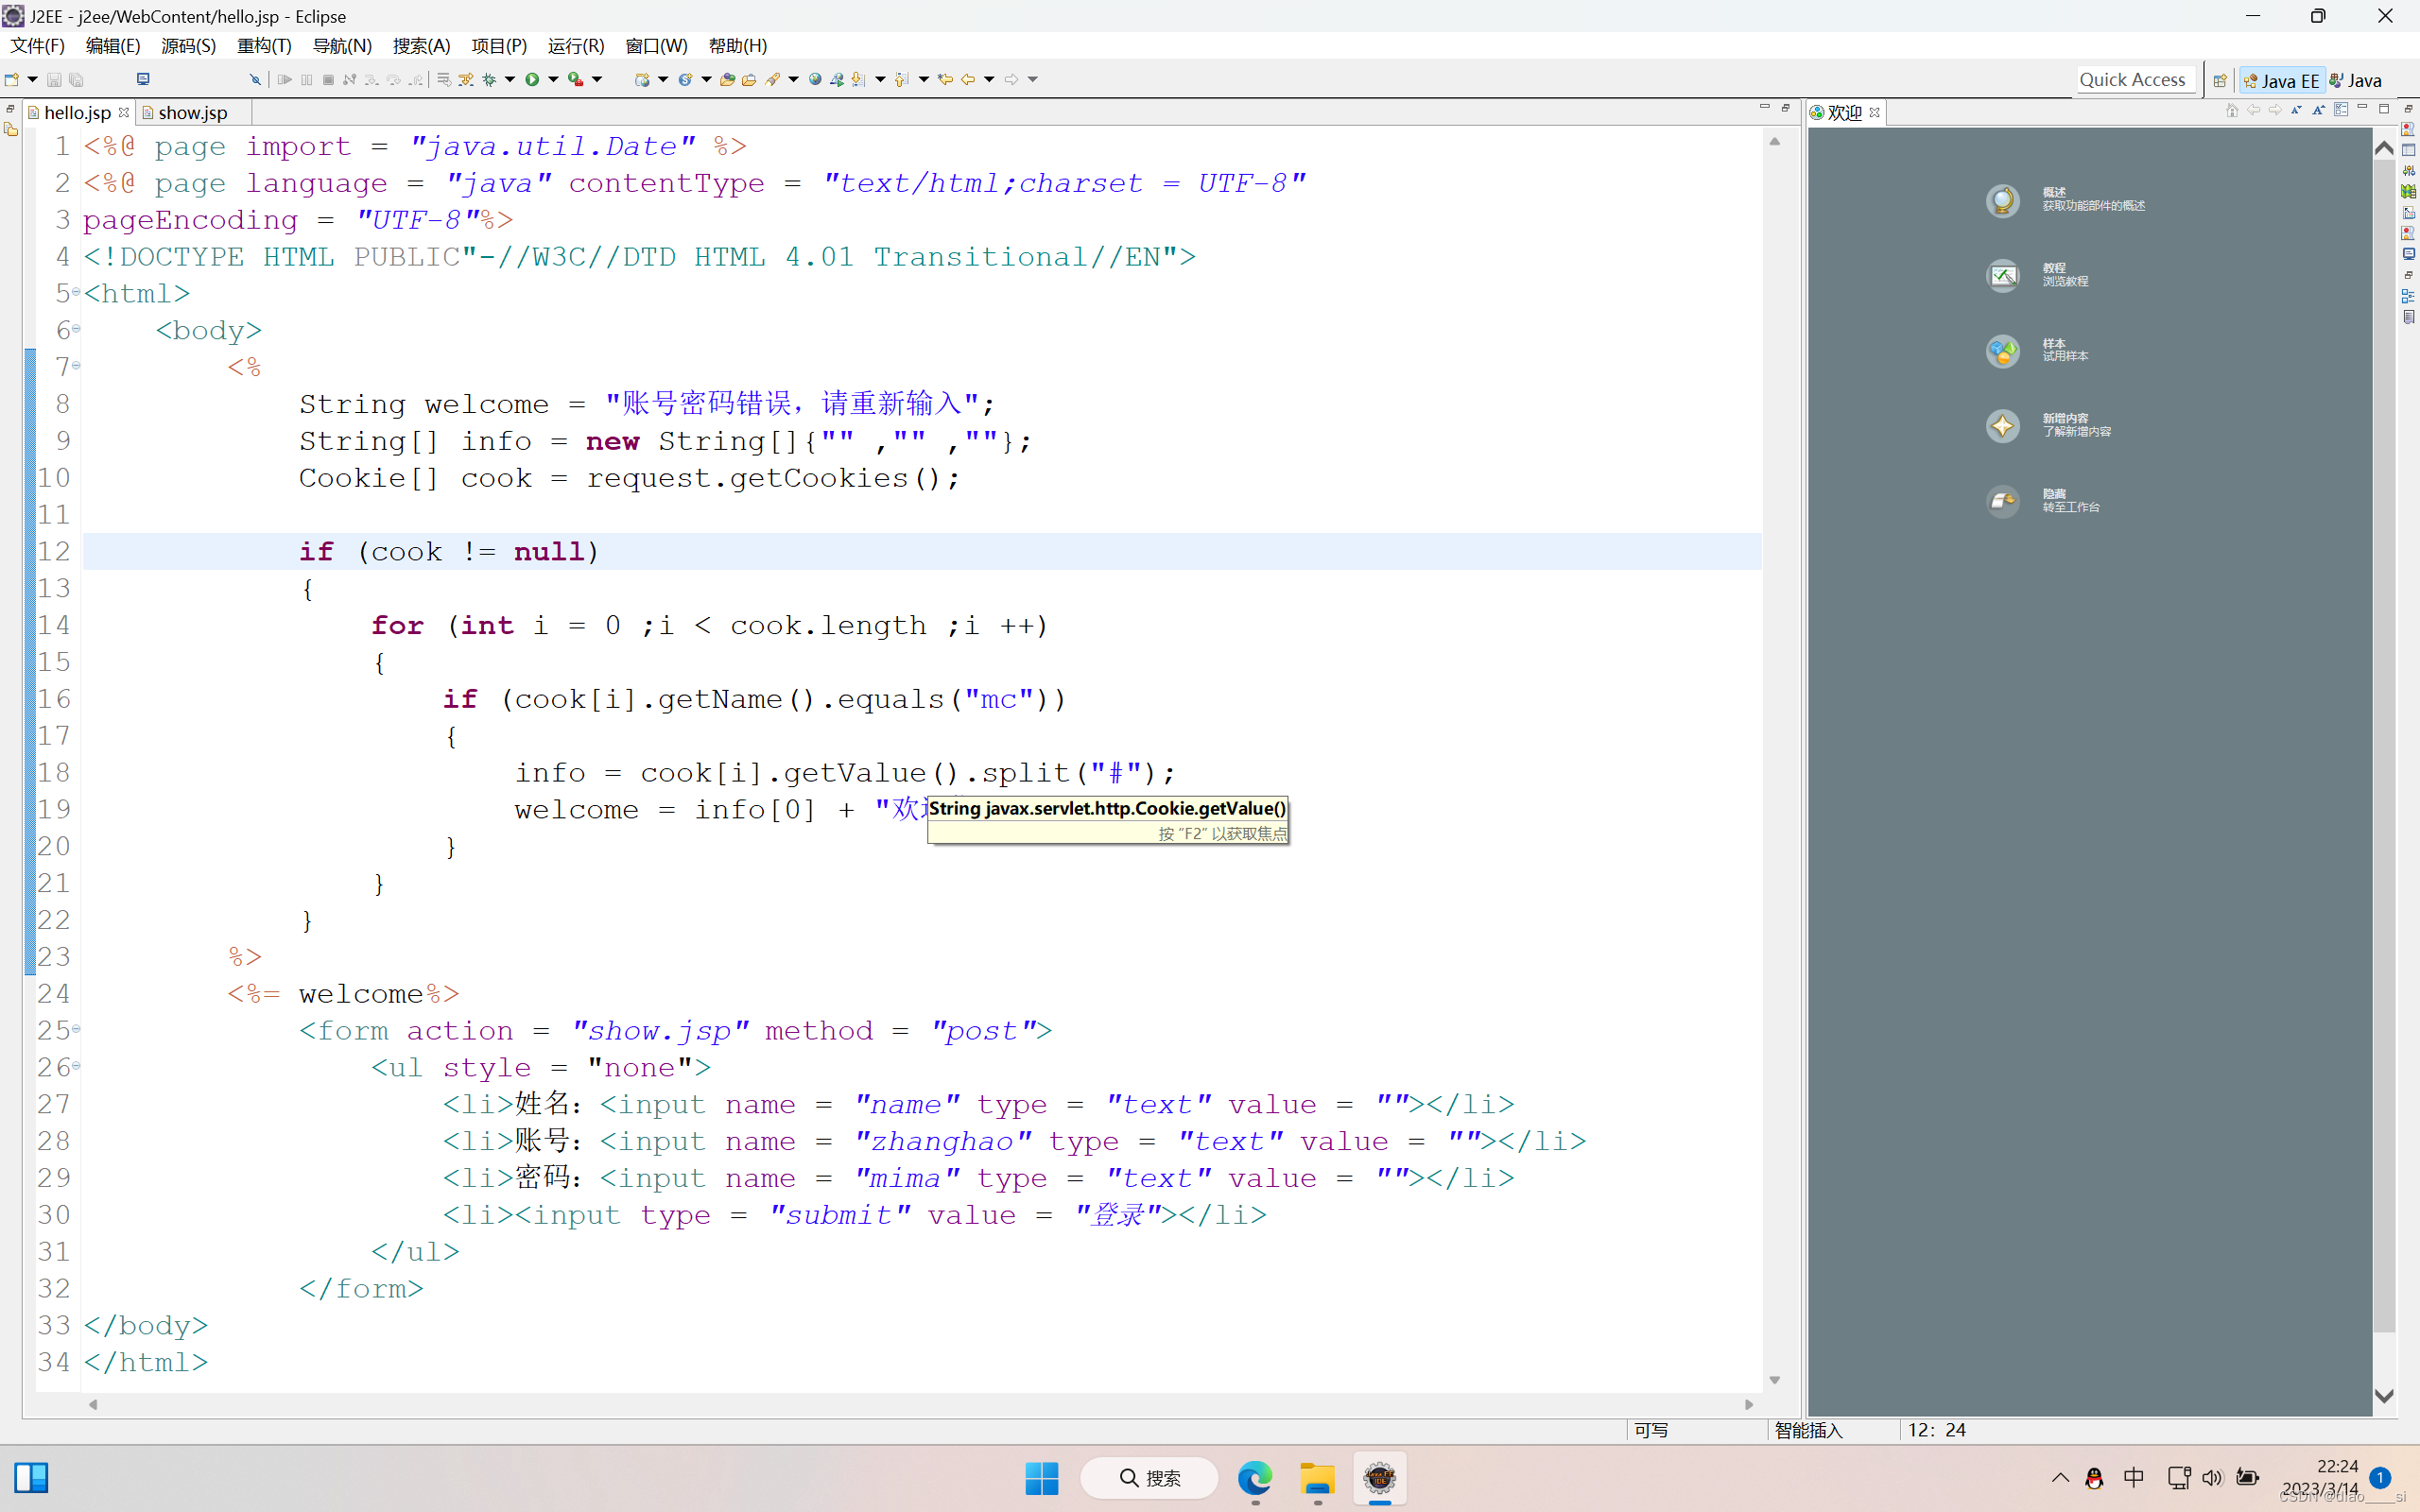Open dropdown next to New file icon
Screen dimensions: 2420x1512
(x=33, y=79)
